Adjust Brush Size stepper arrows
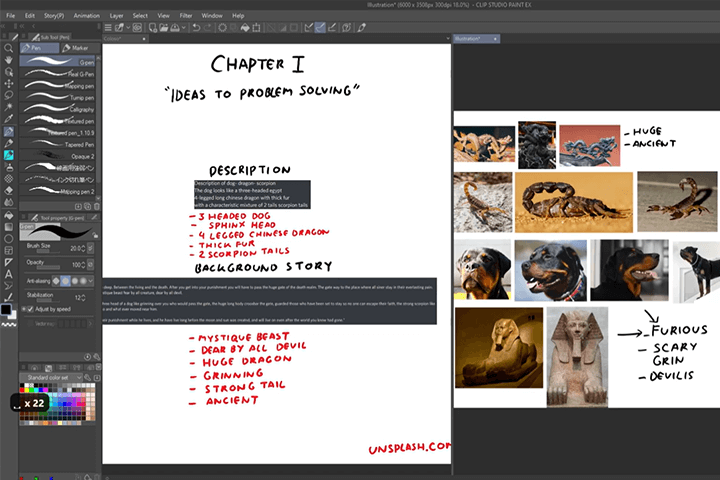The width and height of the screenshot is (720, 480). 83,248
